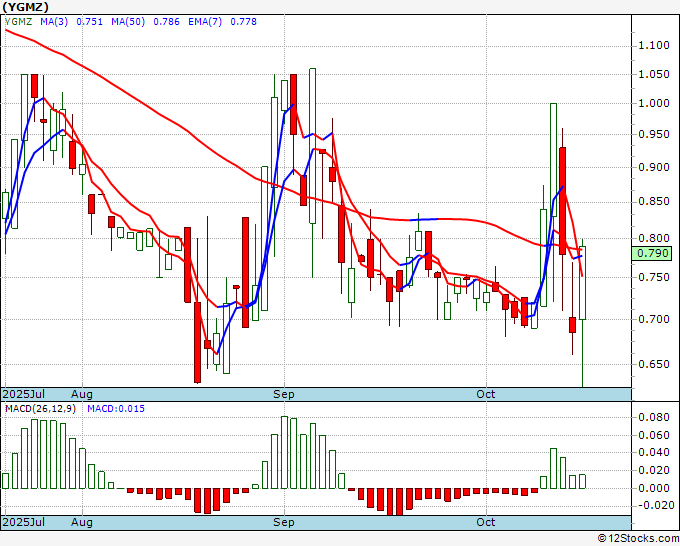
Task: Click the MACD:0.015 value label
Action: click(116, 409)
